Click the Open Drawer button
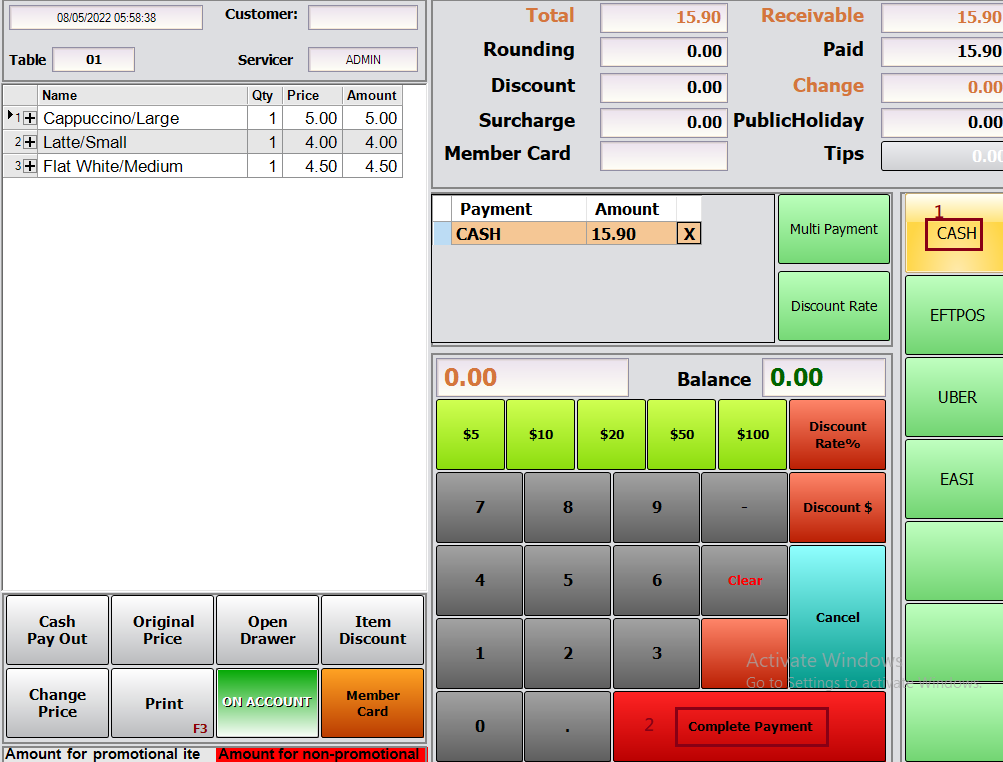This screenshot has height=762, width=1003. 267,630
